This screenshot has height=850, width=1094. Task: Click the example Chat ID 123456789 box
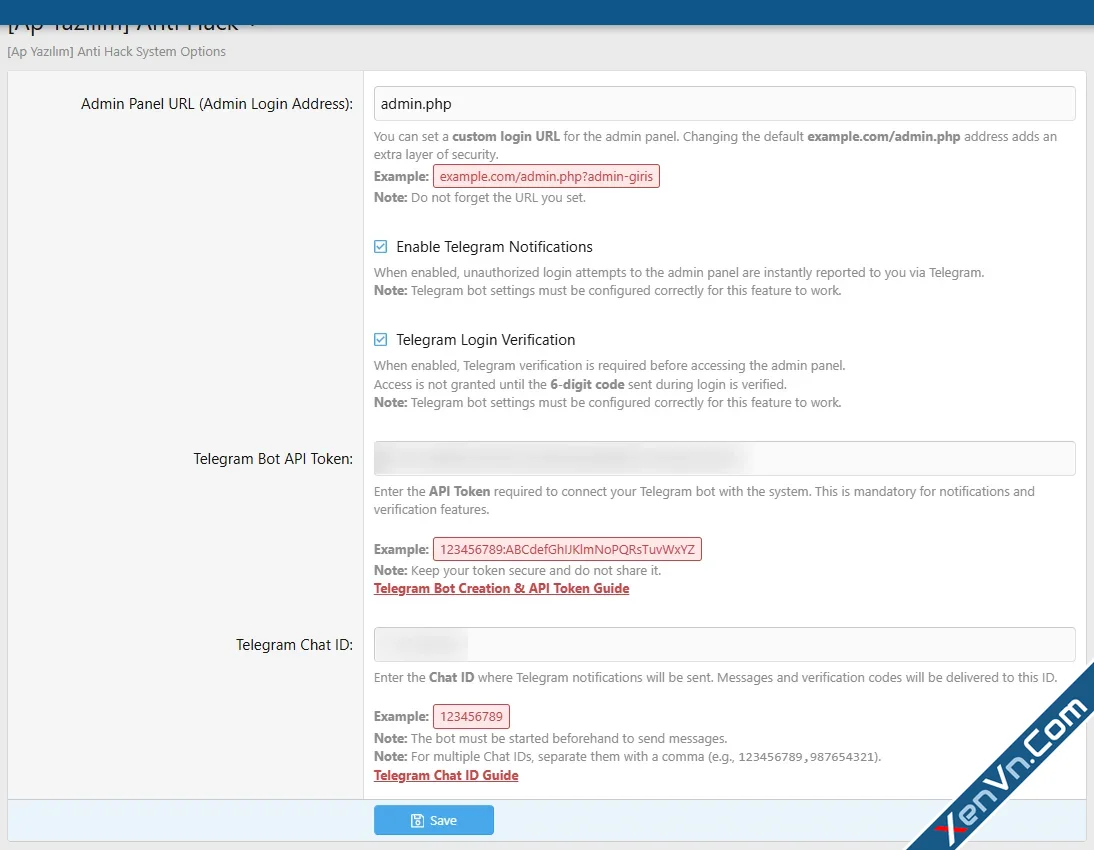(x=471, y=717)
